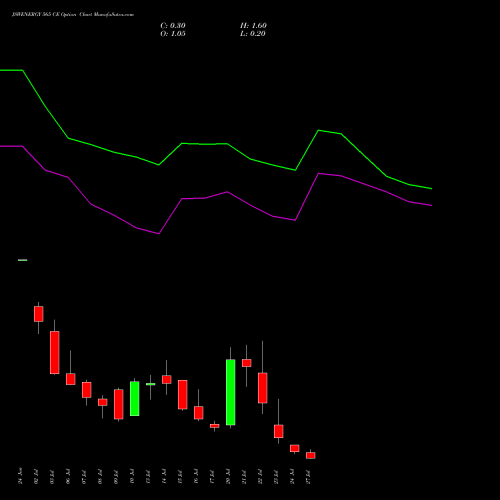Viewport: 500px width, 500px height.
Task: Click the red candle for 21 Jul
Action: tap(246, 363)
